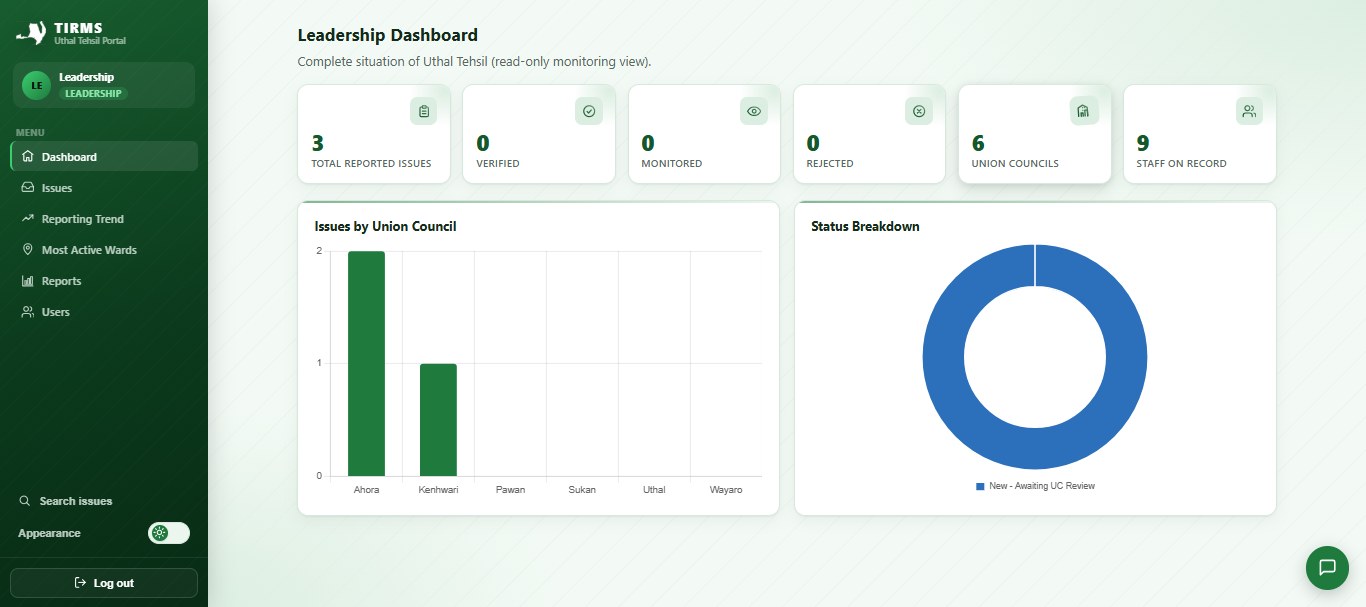Click the building icon on Union Councils card
The height and width of the screenshot is (607, 1366).
(1084, 111)
